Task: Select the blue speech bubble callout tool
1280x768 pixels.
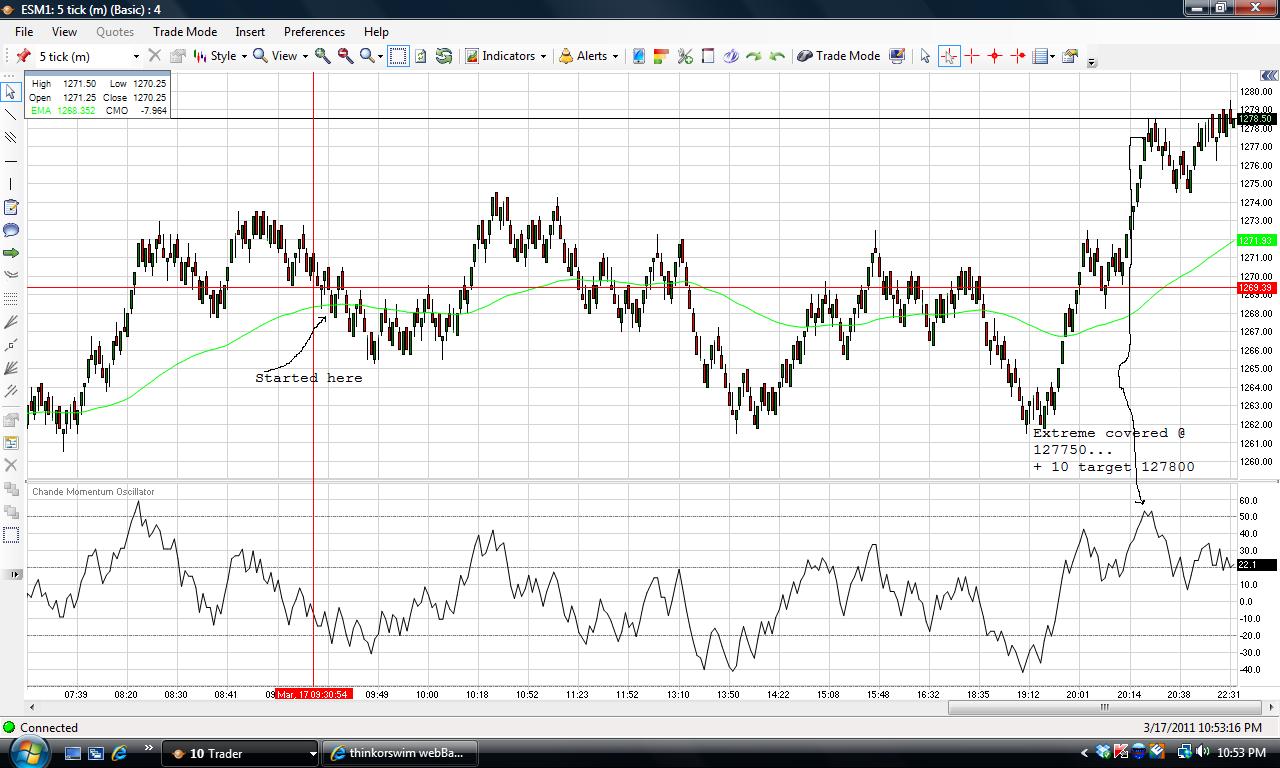Action: (x=11, y=230)
